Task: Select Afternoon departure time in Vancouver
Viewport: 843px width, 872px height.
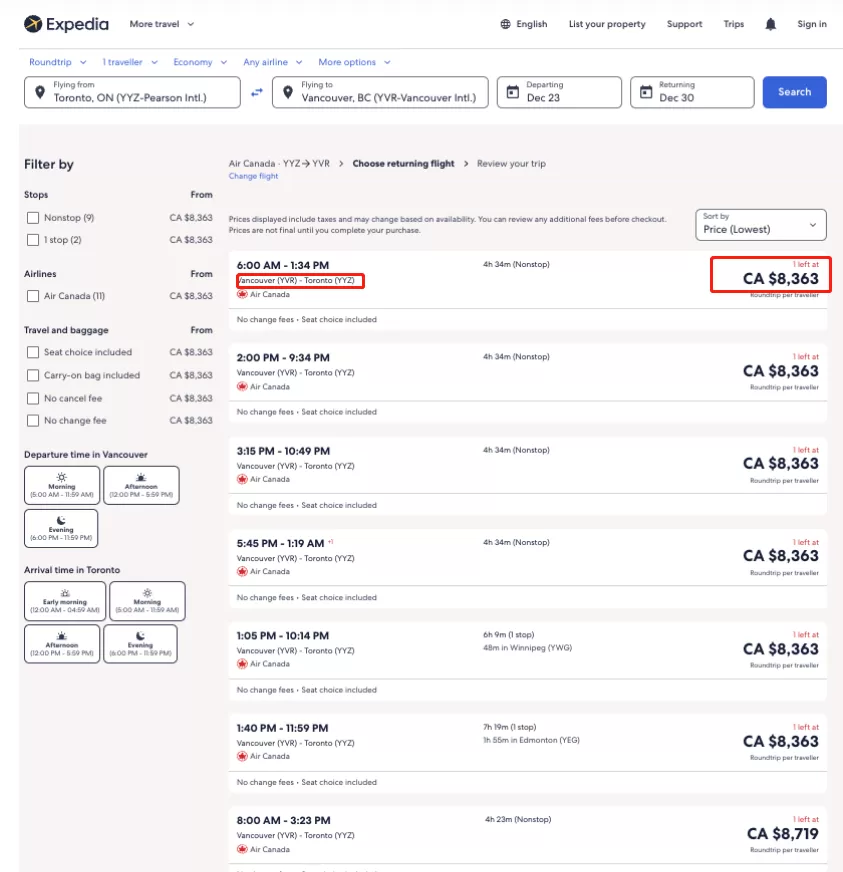Action: tap(141, 485)
